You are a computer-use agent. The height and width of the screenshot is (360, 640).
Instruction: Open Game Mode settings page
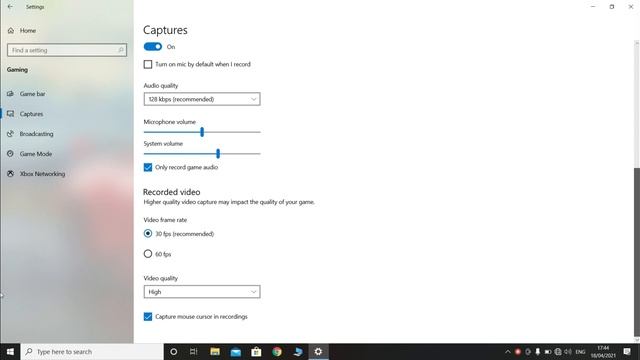point(29,154)
